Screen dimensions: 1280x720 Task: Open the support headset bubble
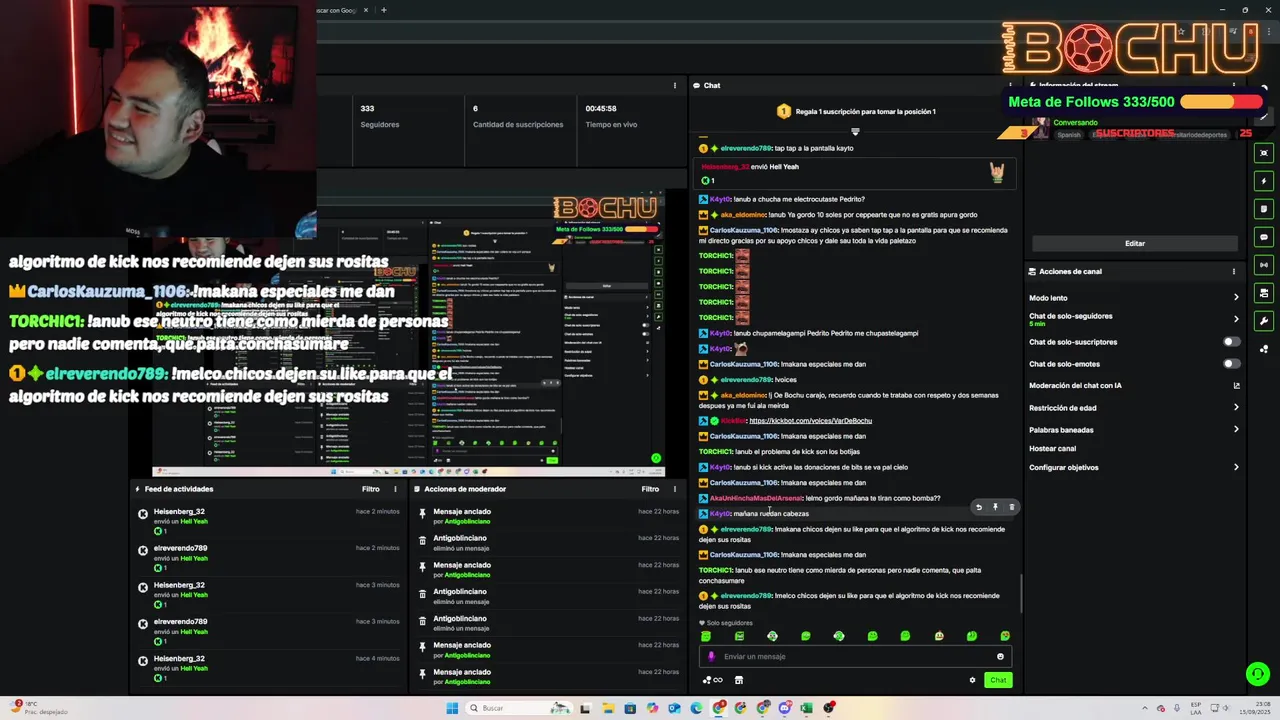click(x=1258, y=674)
